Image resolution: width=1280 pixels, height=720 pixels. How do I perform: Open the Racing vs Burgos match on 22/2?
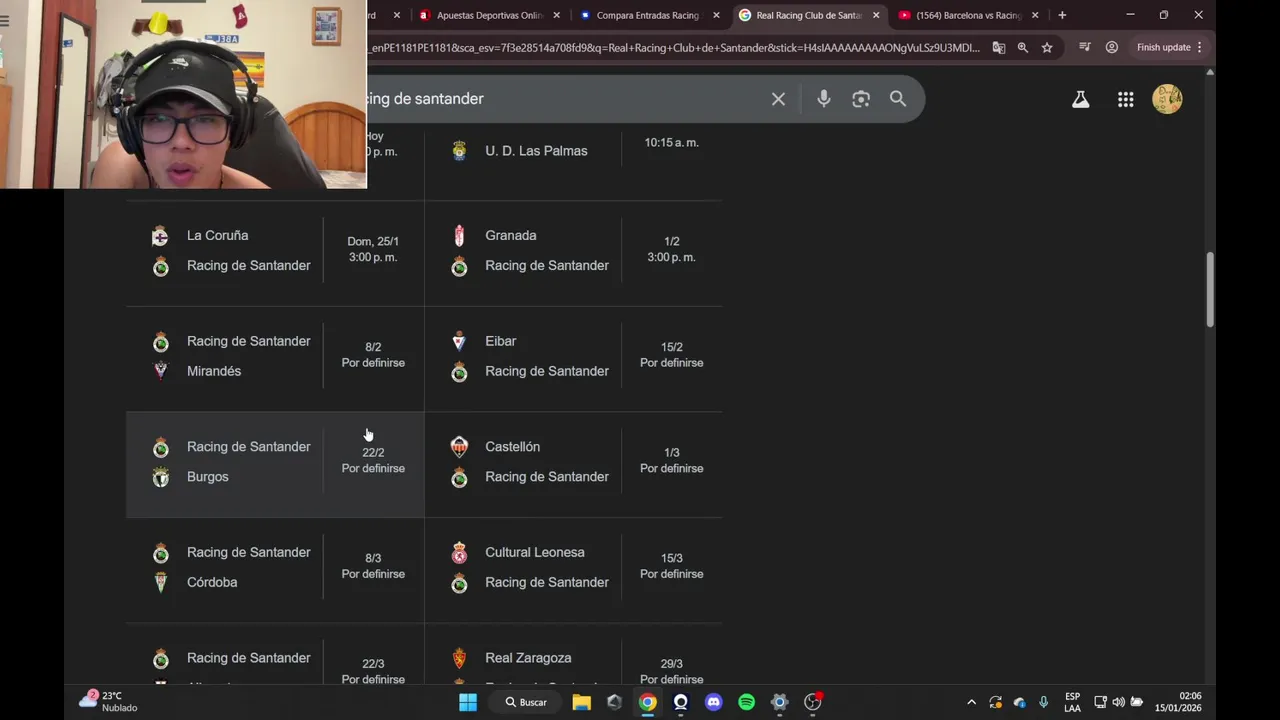[275, 465]
